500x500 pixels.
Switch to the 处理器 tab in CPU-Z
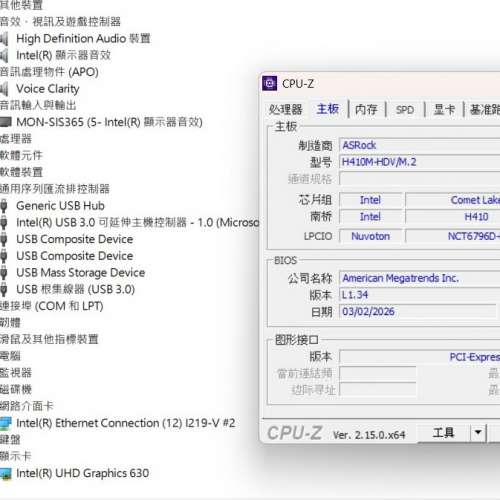click(x=286, y=109)
